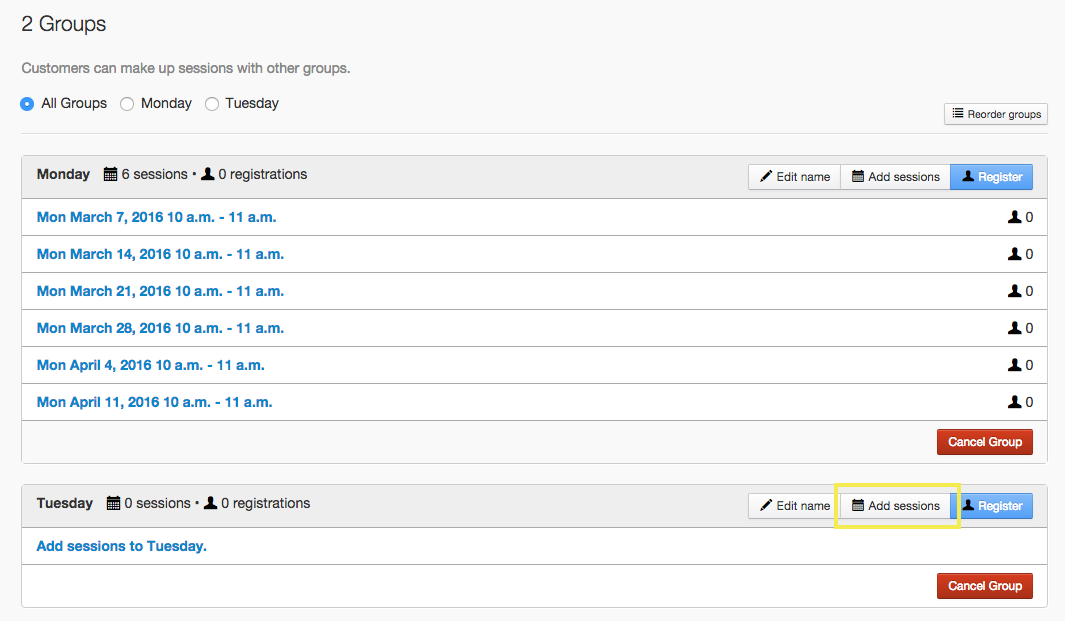Click Register button for Tuesday group
The height and width of the screenshot is (621, 1065).
tap(991, 506)
